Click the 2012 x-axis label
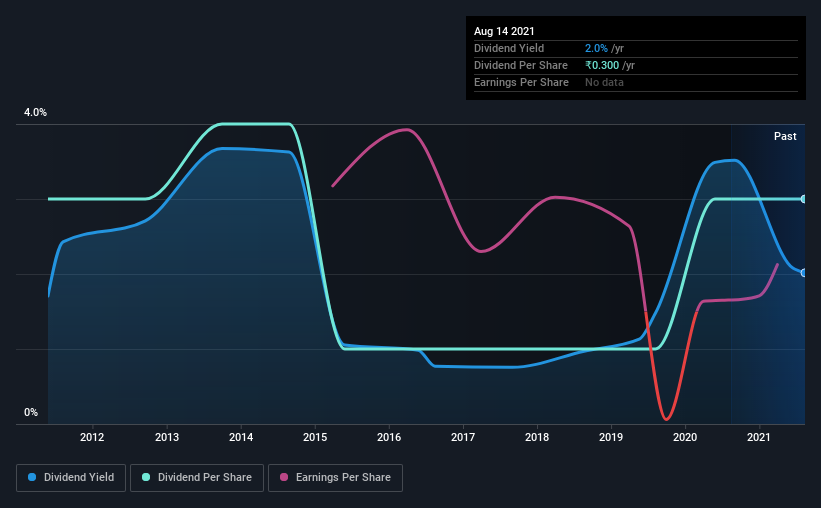The height and width of the screenshot is (508, 821). [92, 437]
